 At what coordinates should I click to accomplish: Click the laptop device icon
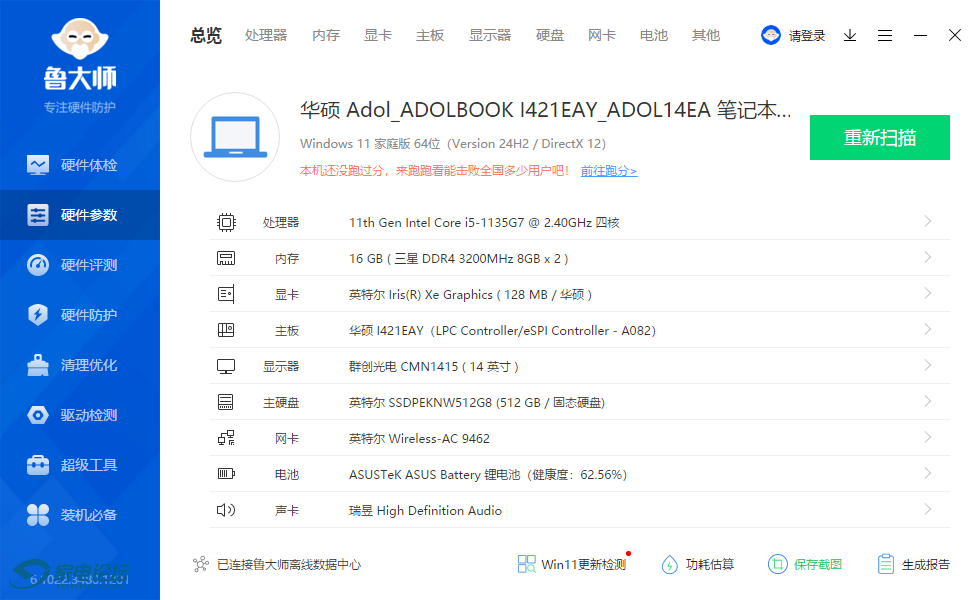pyautogui.click(x=235, y=137)
